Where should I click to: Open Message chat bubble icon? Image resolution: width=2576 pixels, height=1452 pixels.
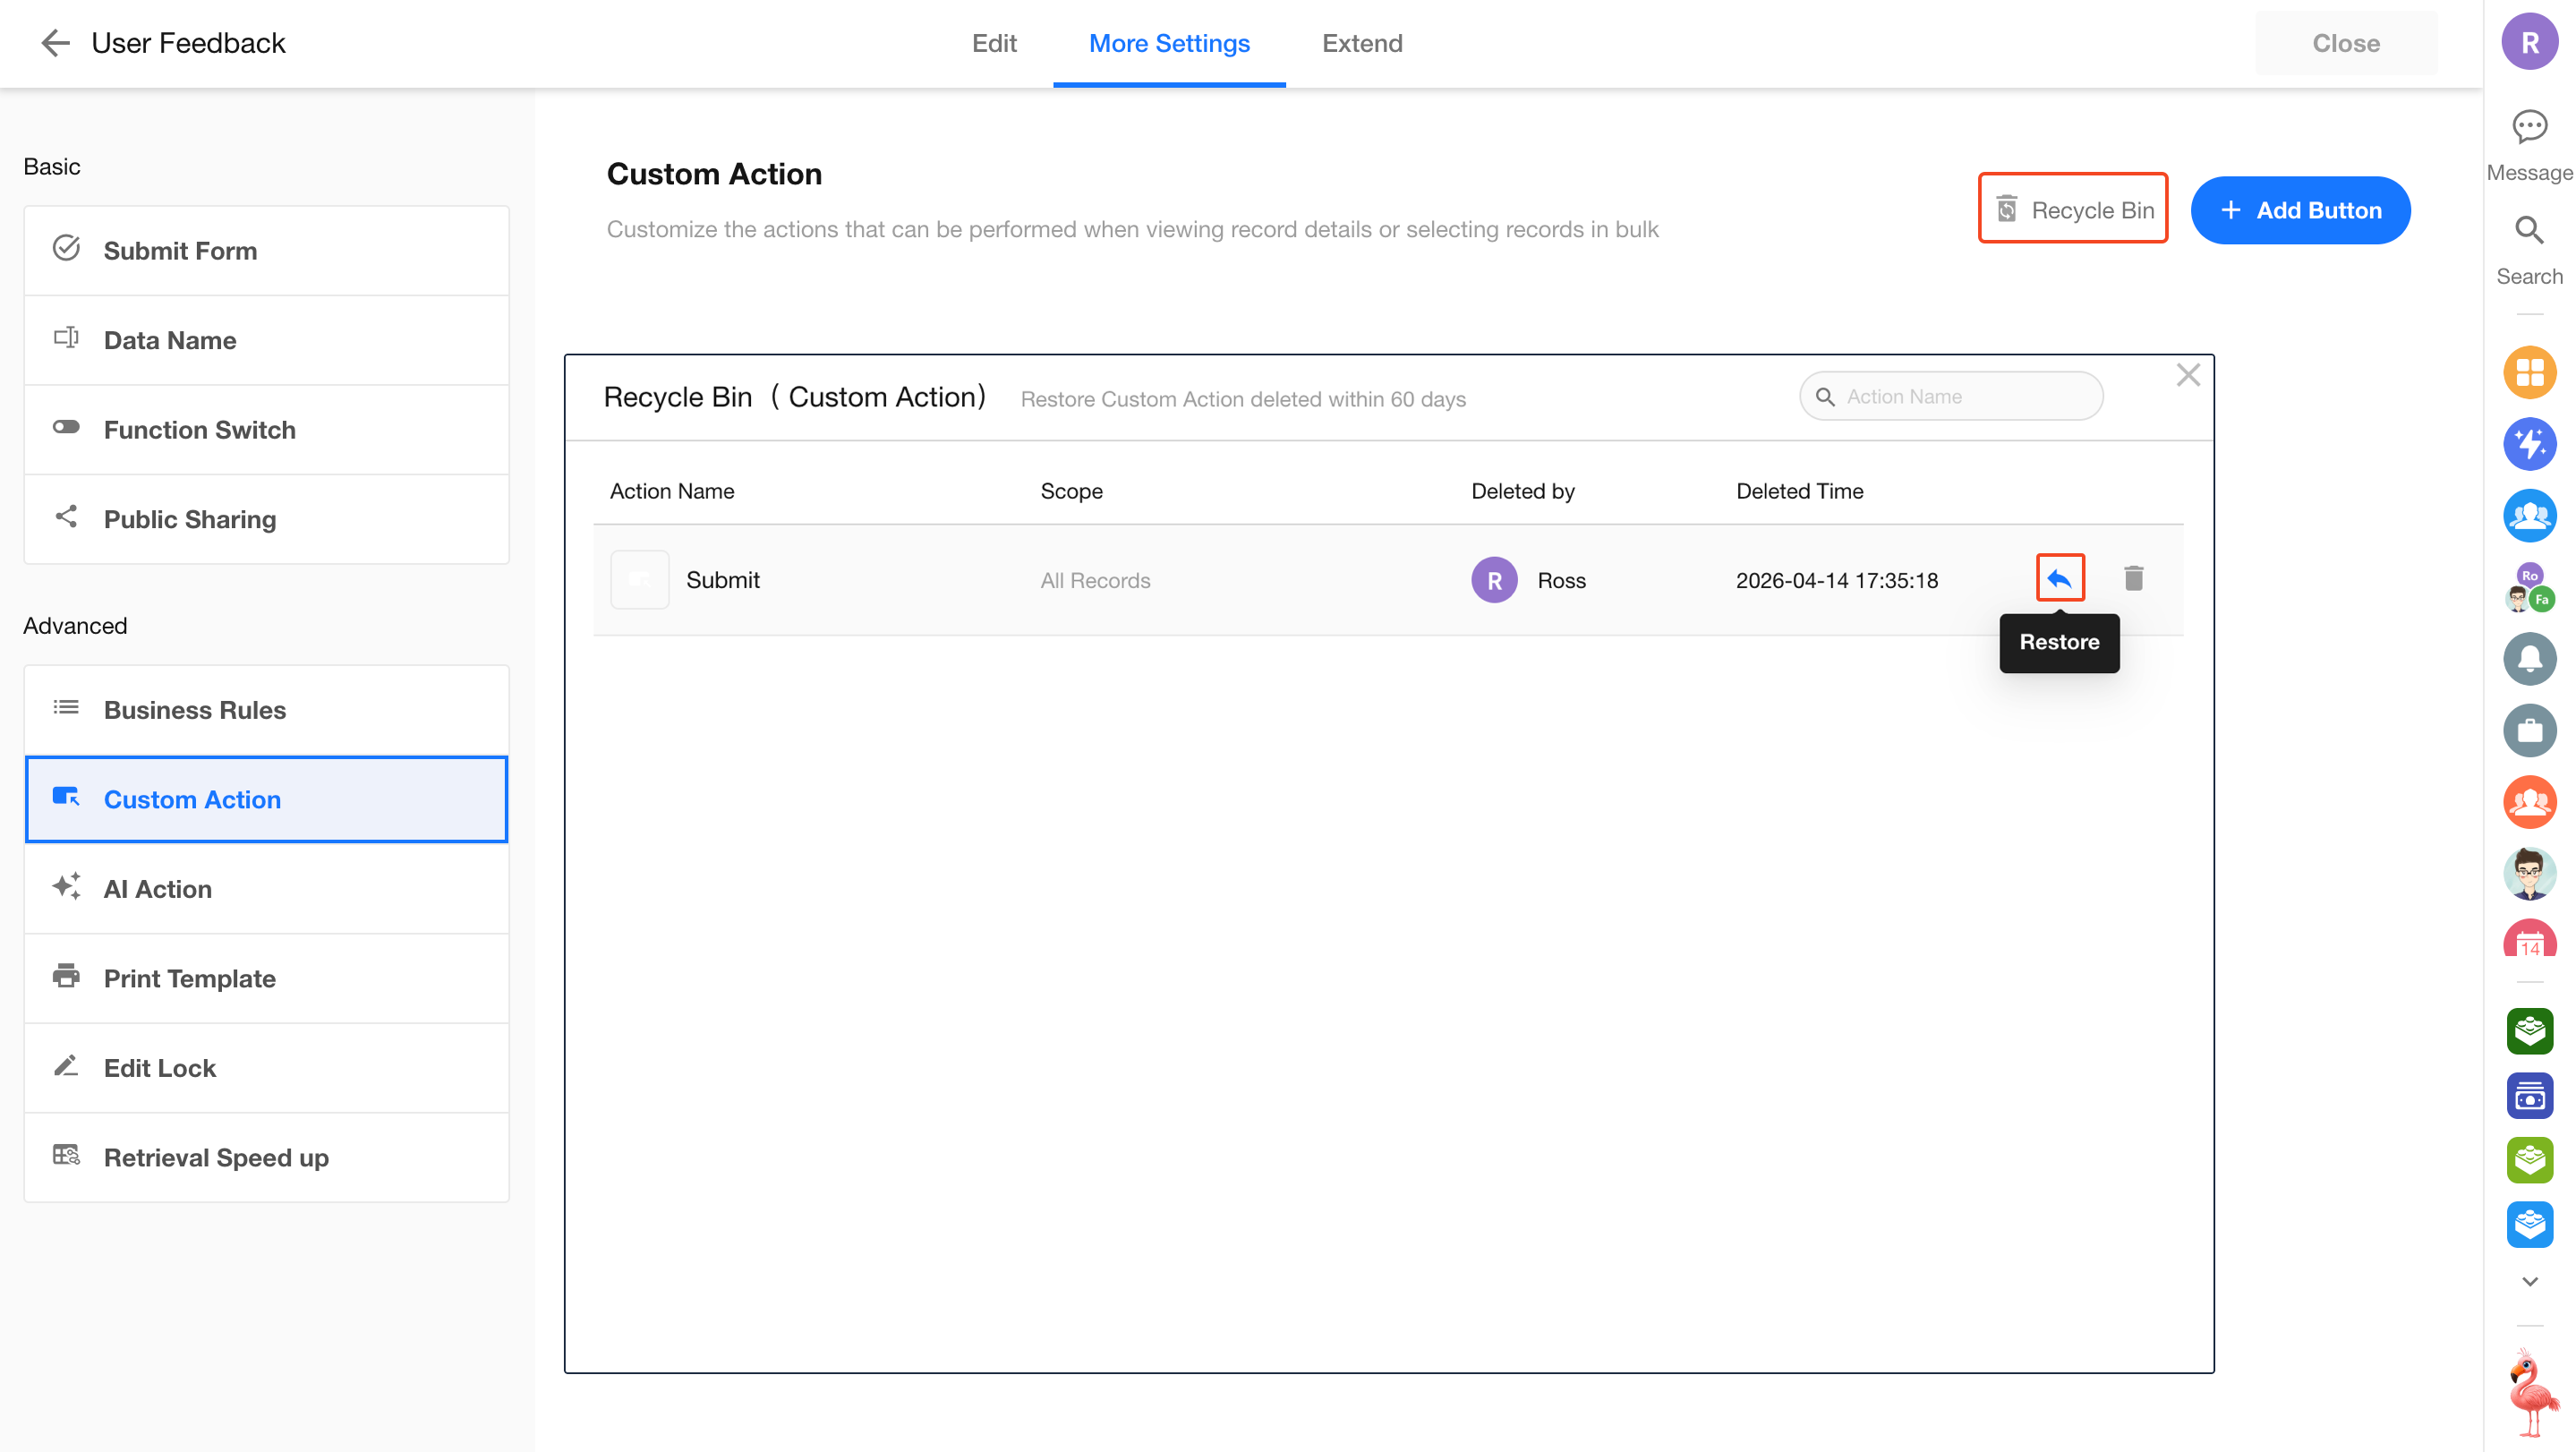[x=2529, y=127]
